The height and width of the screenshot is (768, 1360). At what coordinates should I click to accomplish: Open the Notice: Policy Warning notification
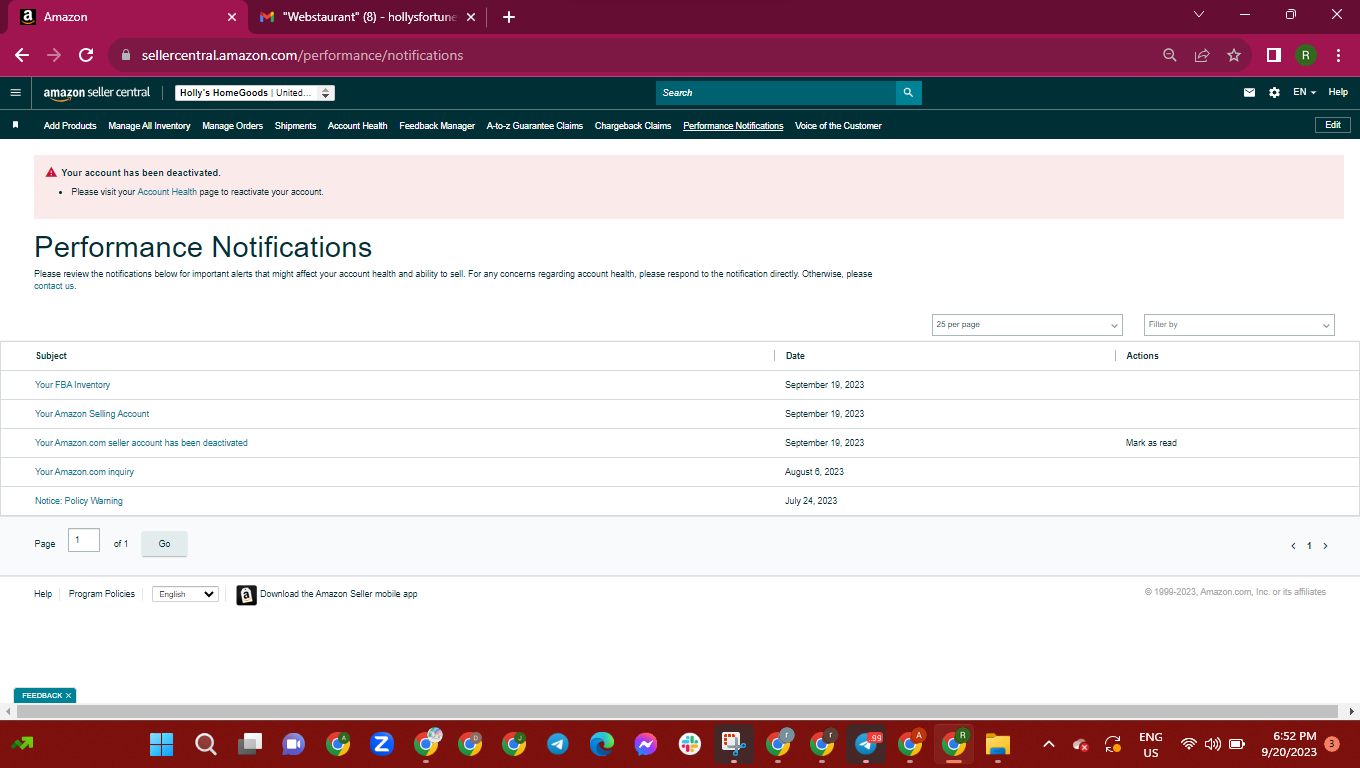tap(79, 501)
